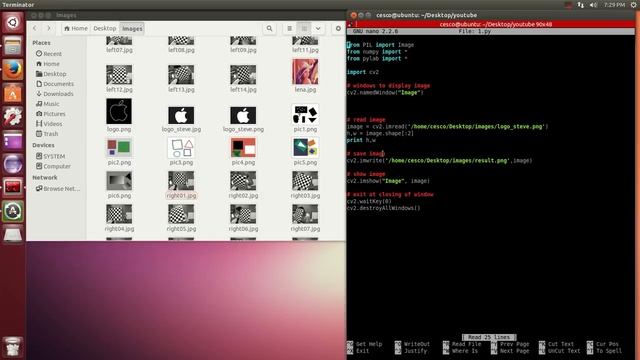Screen dimensions: 640x360
Task: Select the pic1.png file
Action: [305, 118]
